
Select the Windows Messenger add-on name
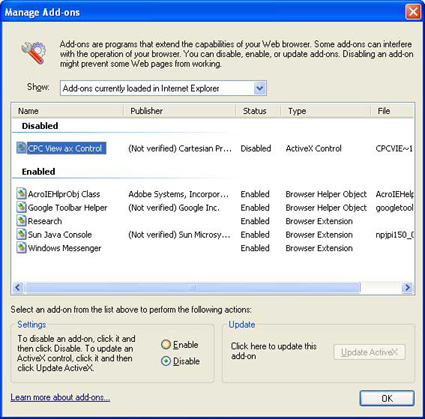(x=64, y=248)
